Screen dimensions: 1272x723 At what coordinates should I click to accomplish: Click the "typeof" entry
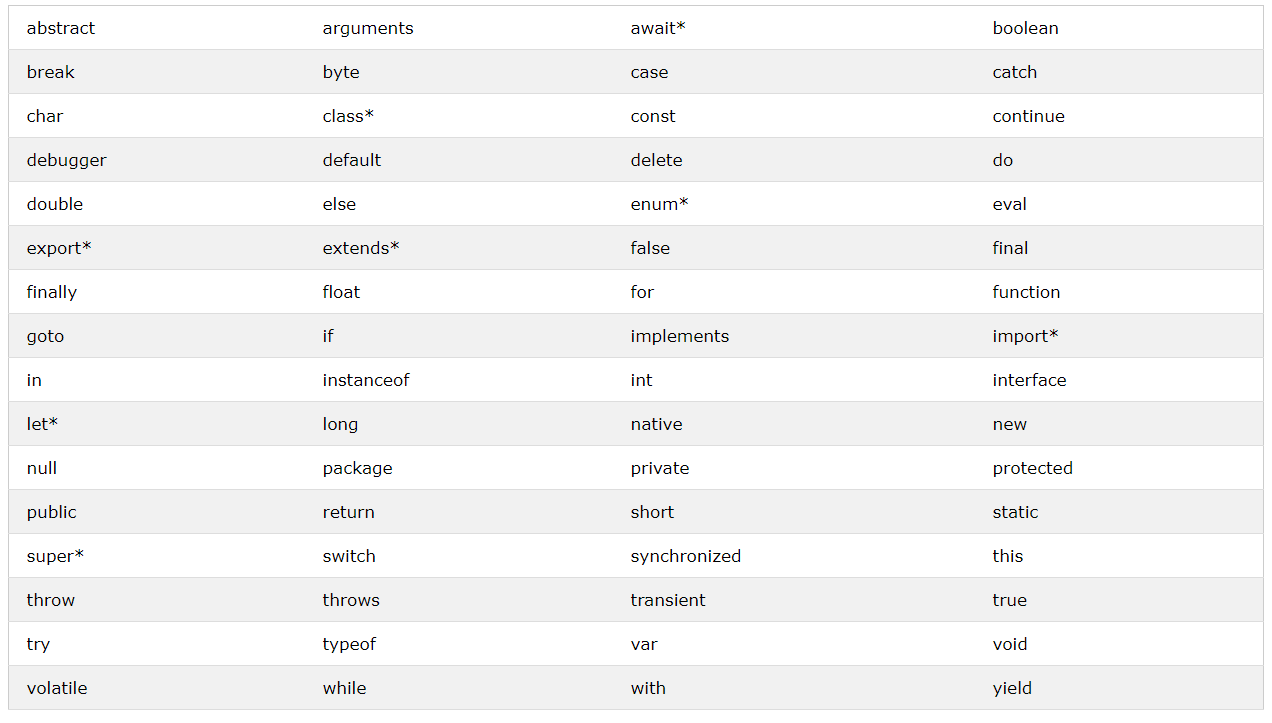click(349, 644)
